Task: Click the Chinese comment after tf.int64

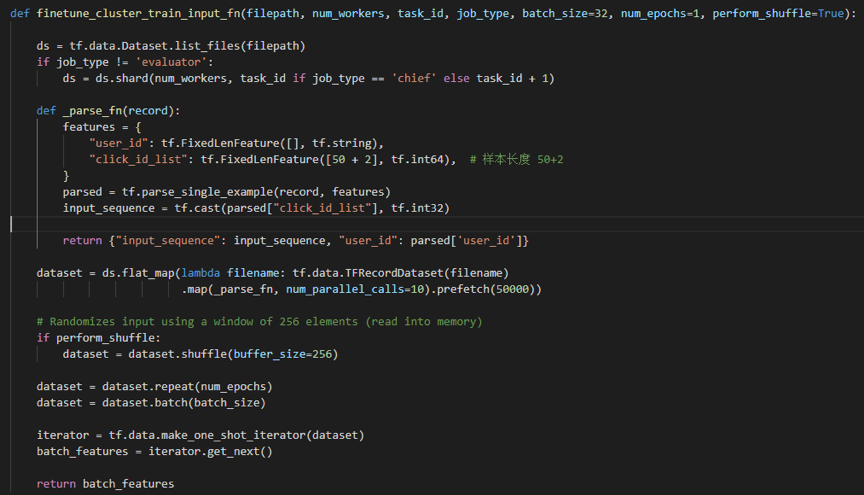Action: [516, 159]
